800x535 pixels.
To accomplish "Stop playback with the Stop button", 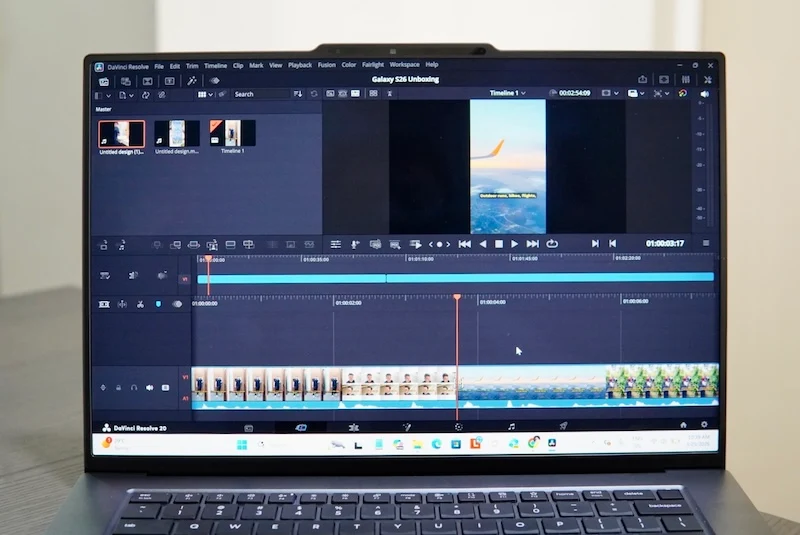I will click(x=498, y=244).
